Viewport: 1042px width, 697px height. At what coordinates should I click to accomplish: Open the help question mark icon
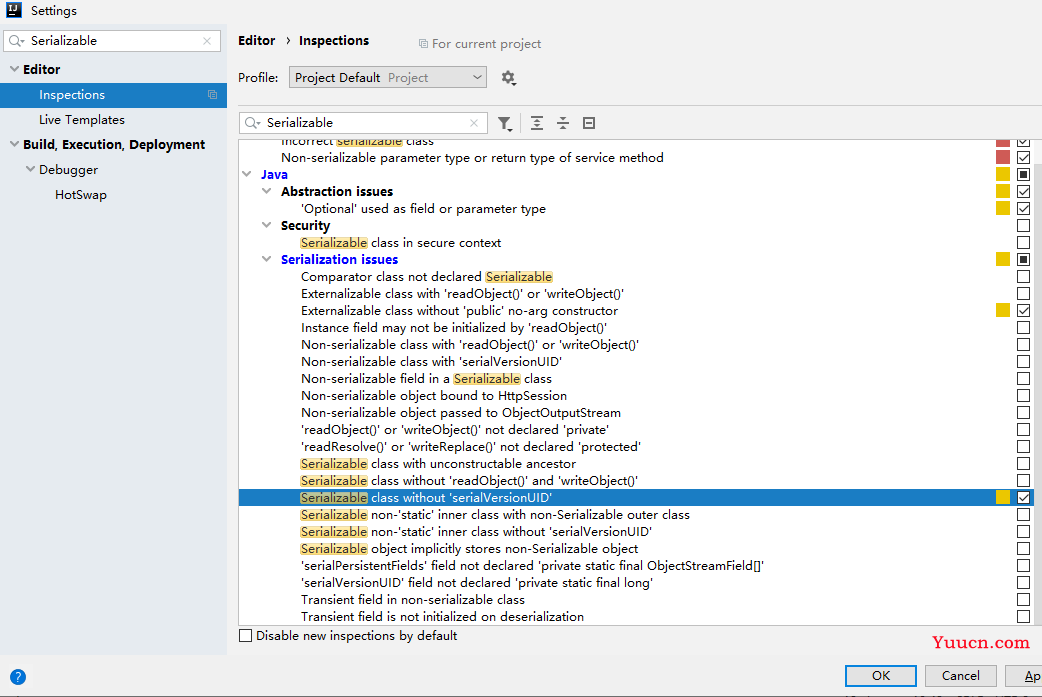coord(18,677)
